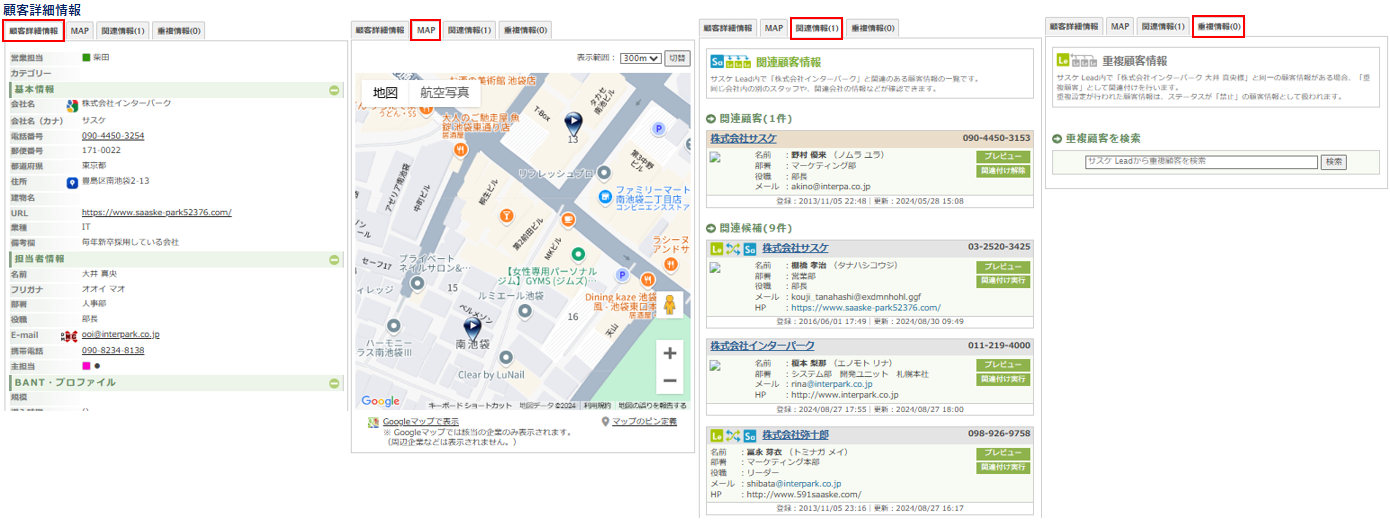The image size is (1390, 525).
Task: Open 重複情報(0) tab in the map panel
Action: tap(525, 30)
